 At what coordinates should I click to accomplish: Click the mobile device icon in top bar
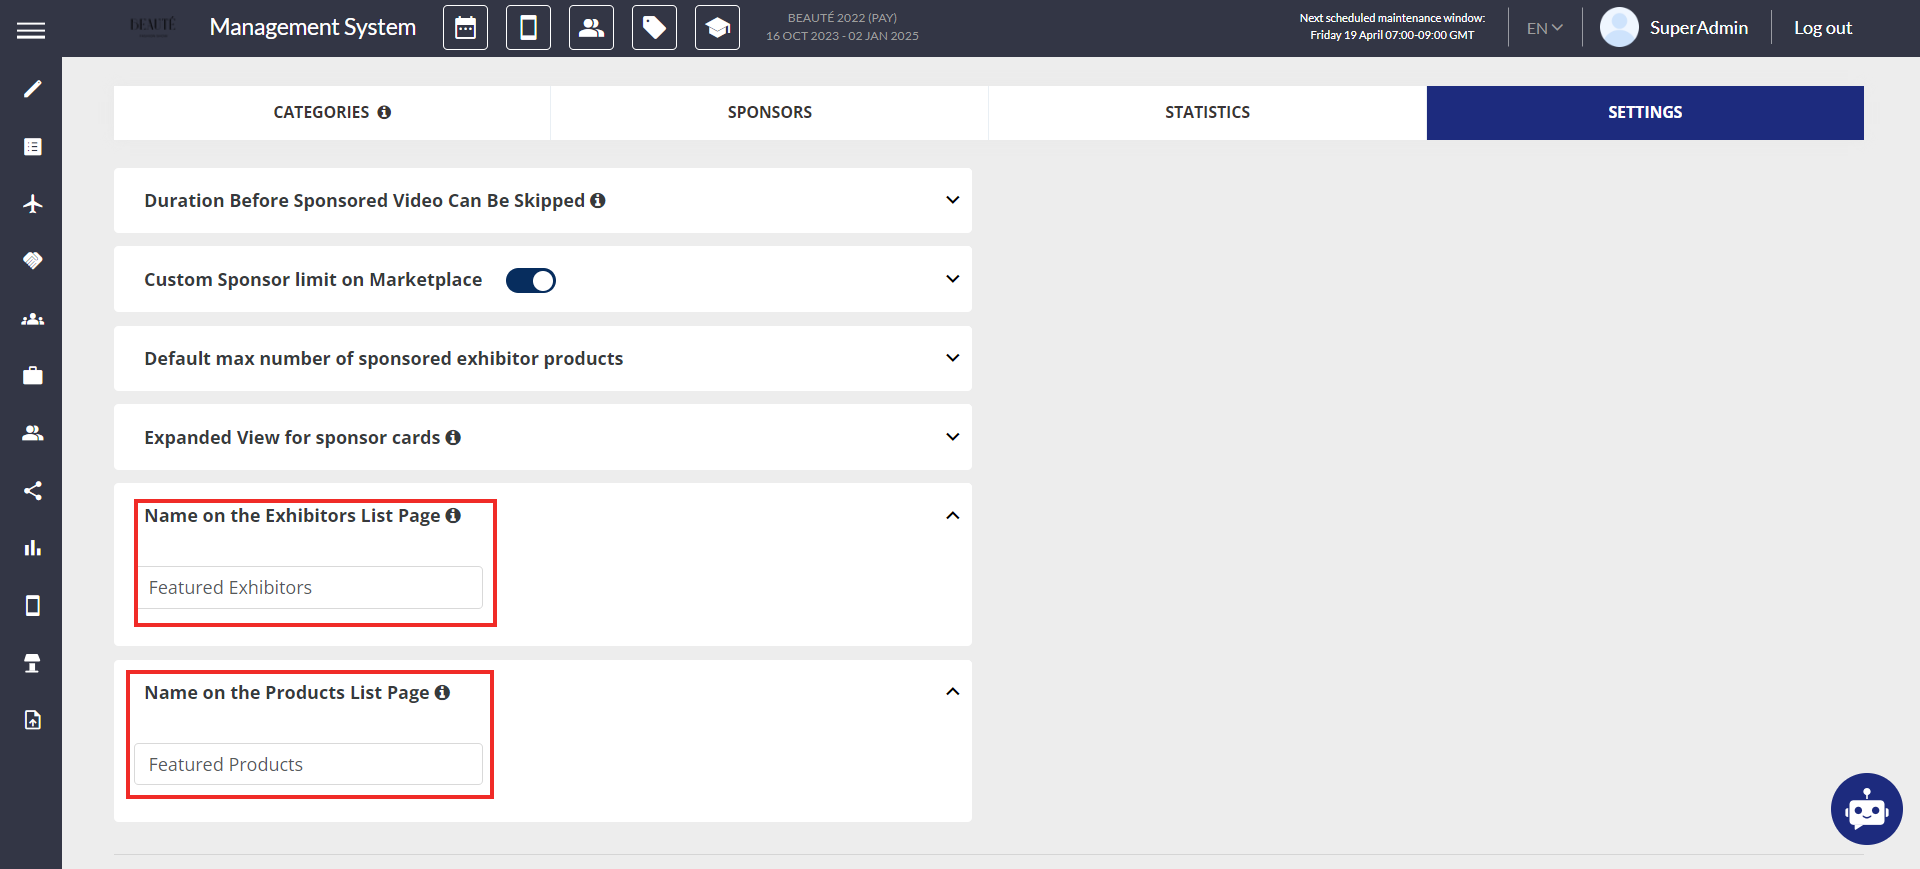(x=529, y=28)
